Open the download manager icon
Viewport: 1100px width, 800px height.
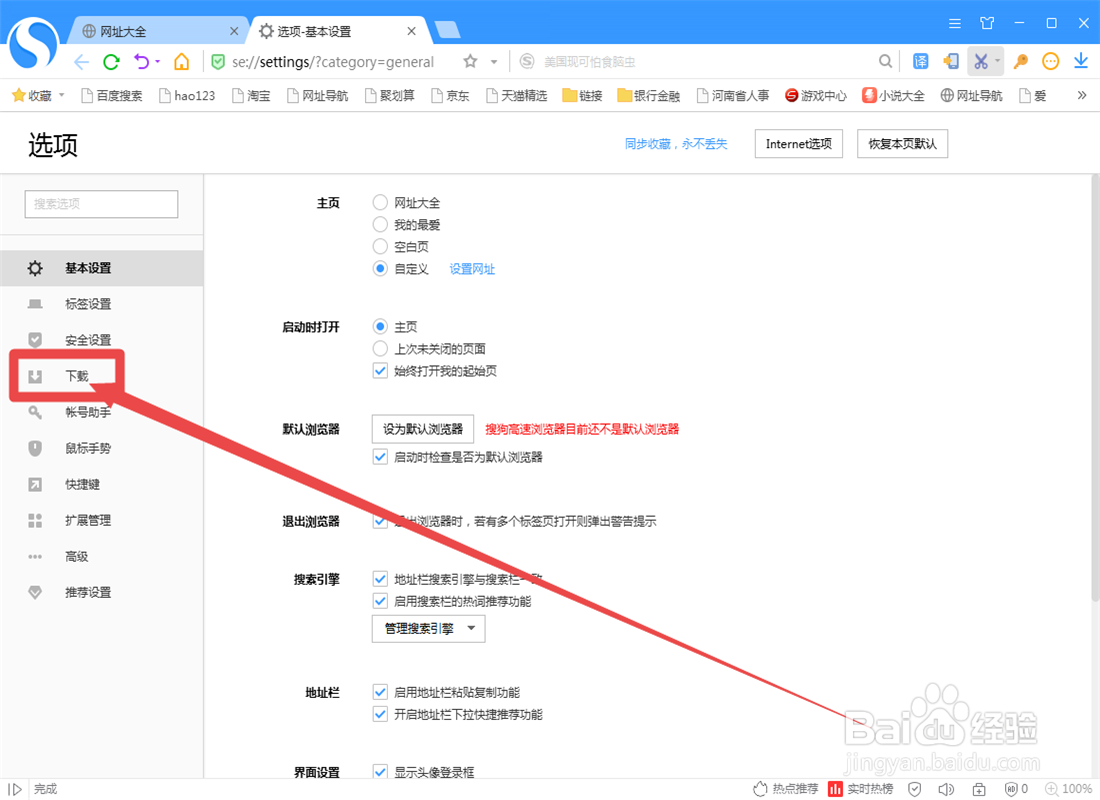click(1080, 61)
